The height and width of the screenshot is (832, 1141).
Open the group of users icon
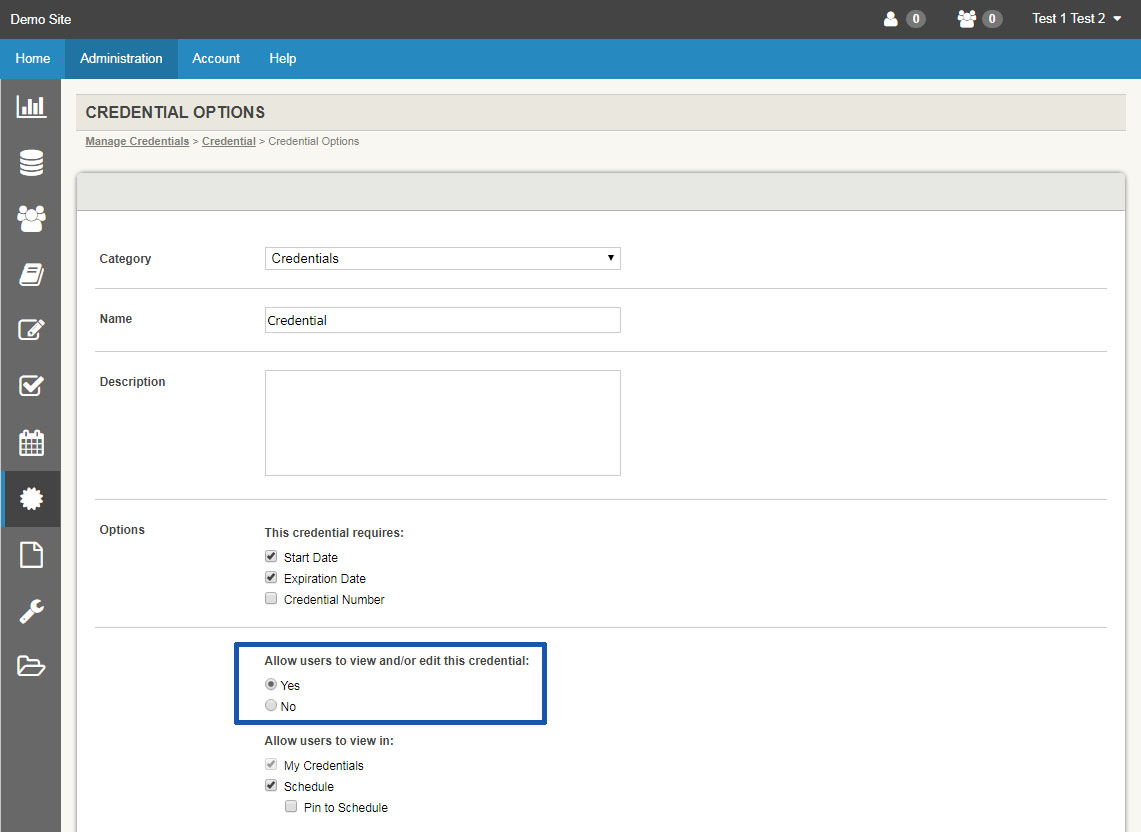pos(31,218)
